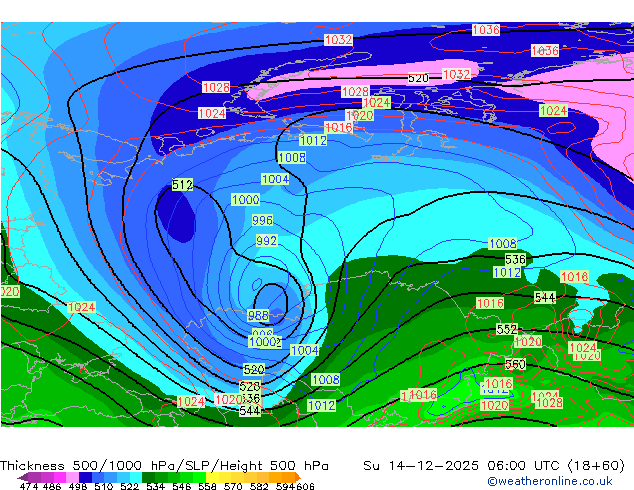The width and height of the screenshot is (634, 490).
Task: Click the blue 992 isobar label
Action: tap(266, 241)
